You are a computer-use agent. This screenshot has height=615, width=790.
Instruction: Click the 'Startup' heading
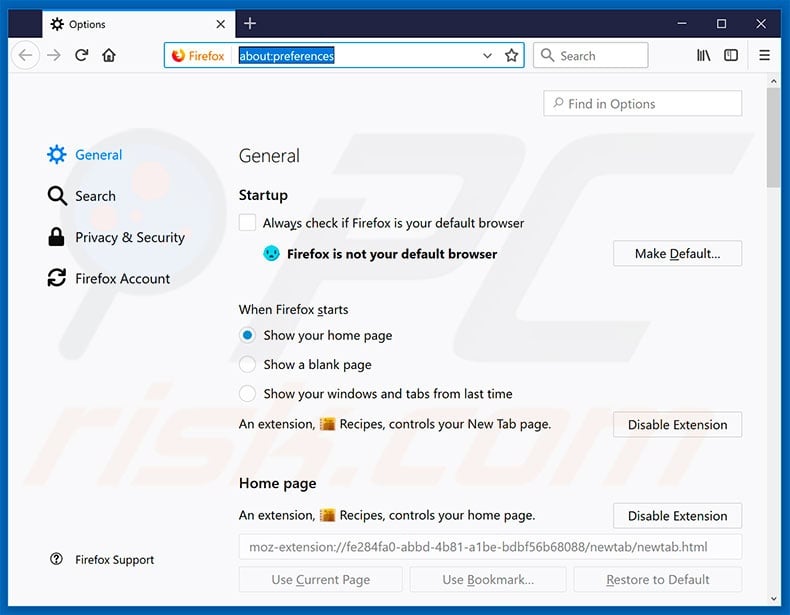tap(263, 195)
